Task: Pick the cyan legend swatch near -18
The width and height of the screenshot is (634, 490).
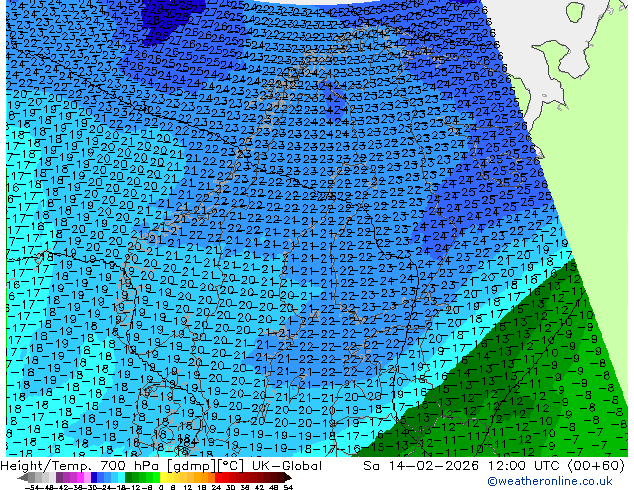Action: 122,477
